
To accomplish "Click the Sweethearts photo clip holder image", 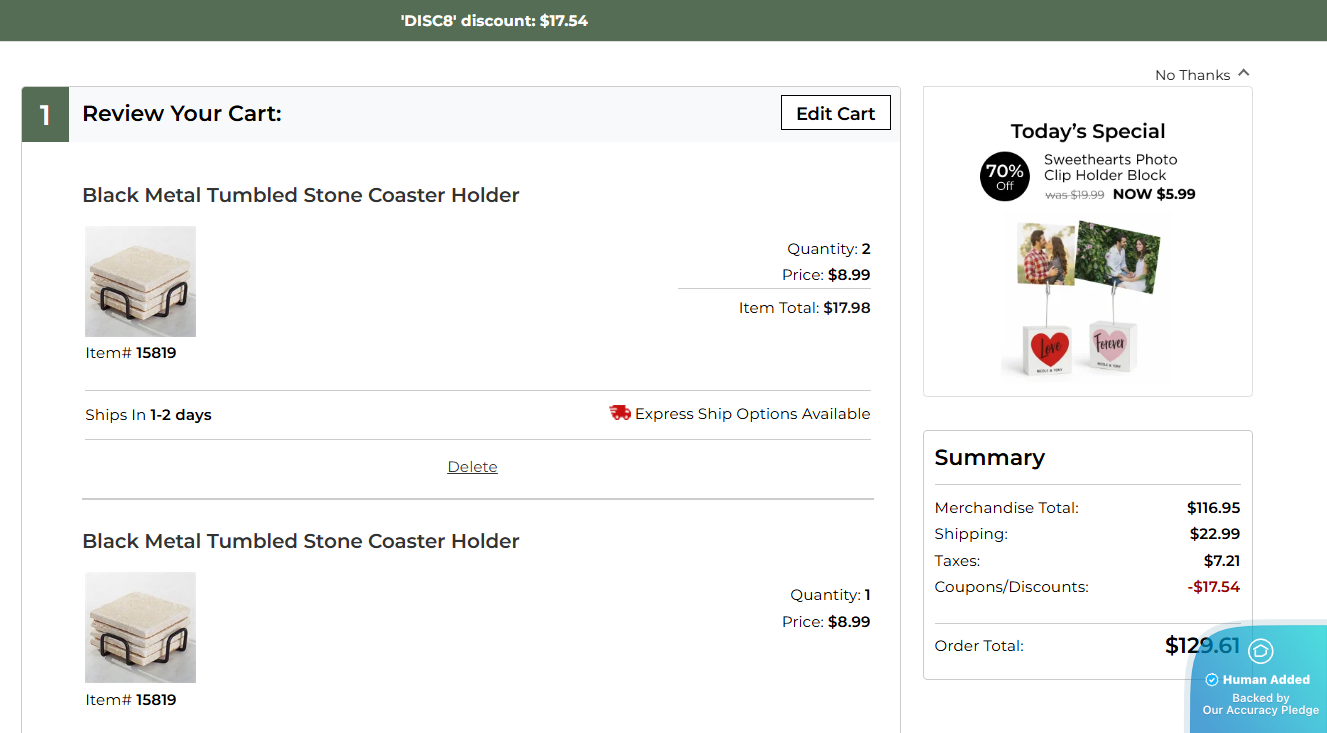I will [x=1087, y=298].
